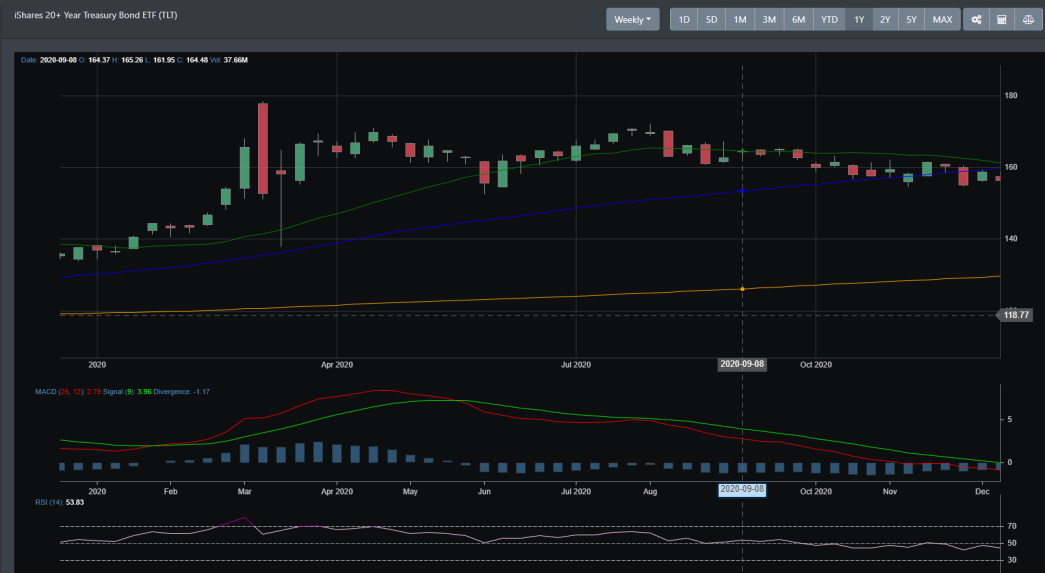Switch chart to 1M range
Screen dimensions: 1045x573
[x=740, y=19]
